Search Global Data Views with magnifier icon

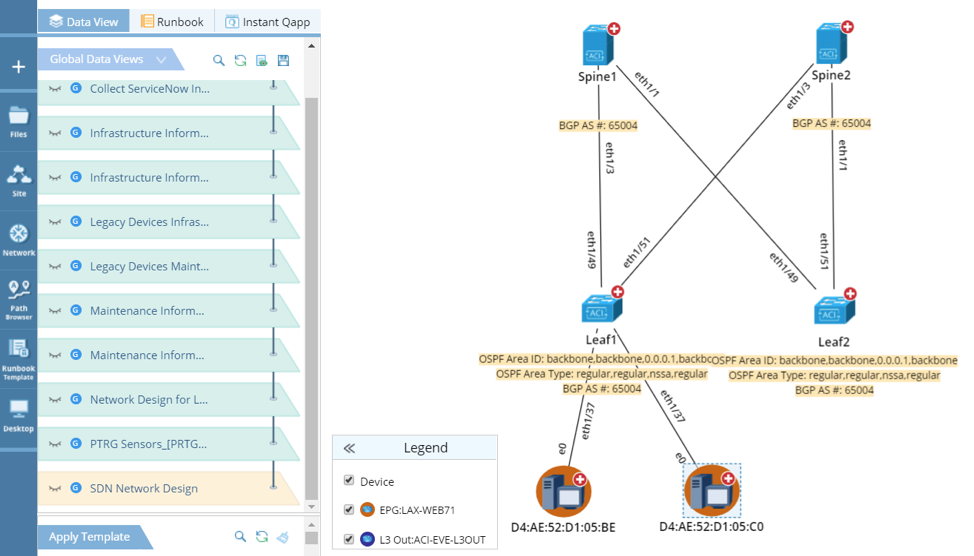pos(219,61)
